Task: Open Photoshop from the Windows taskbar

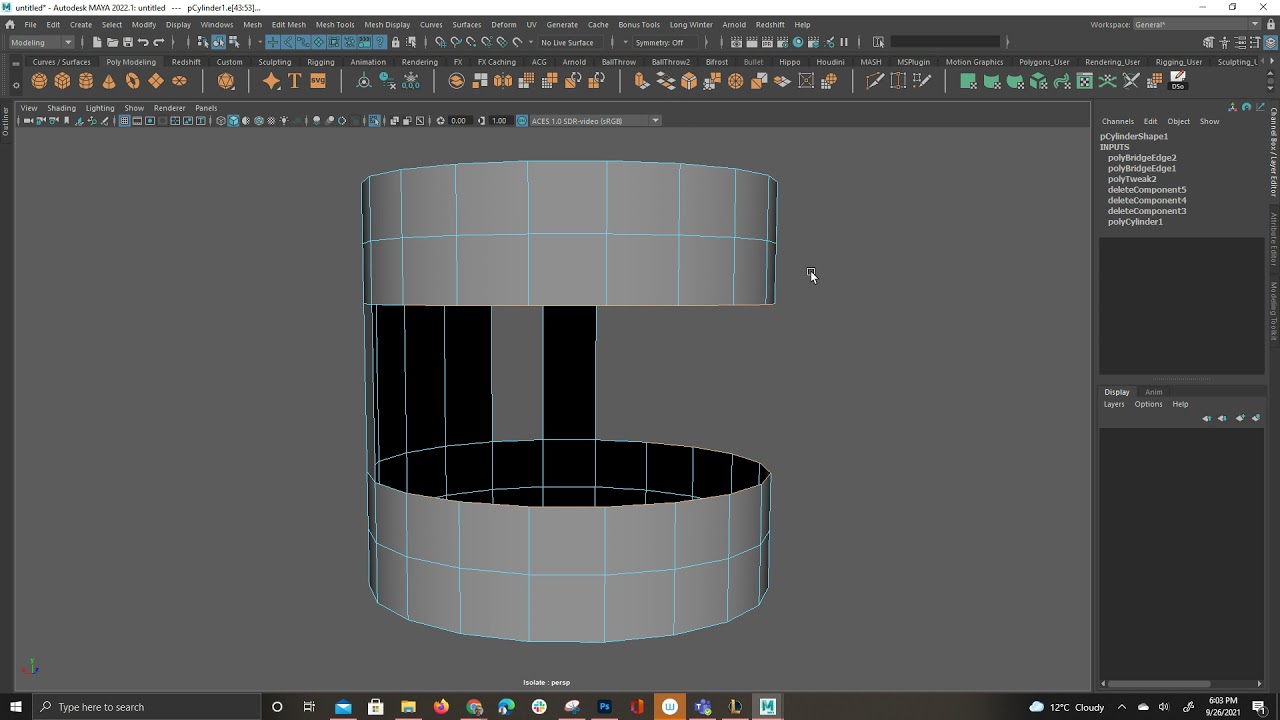Action: click(604, 707)
